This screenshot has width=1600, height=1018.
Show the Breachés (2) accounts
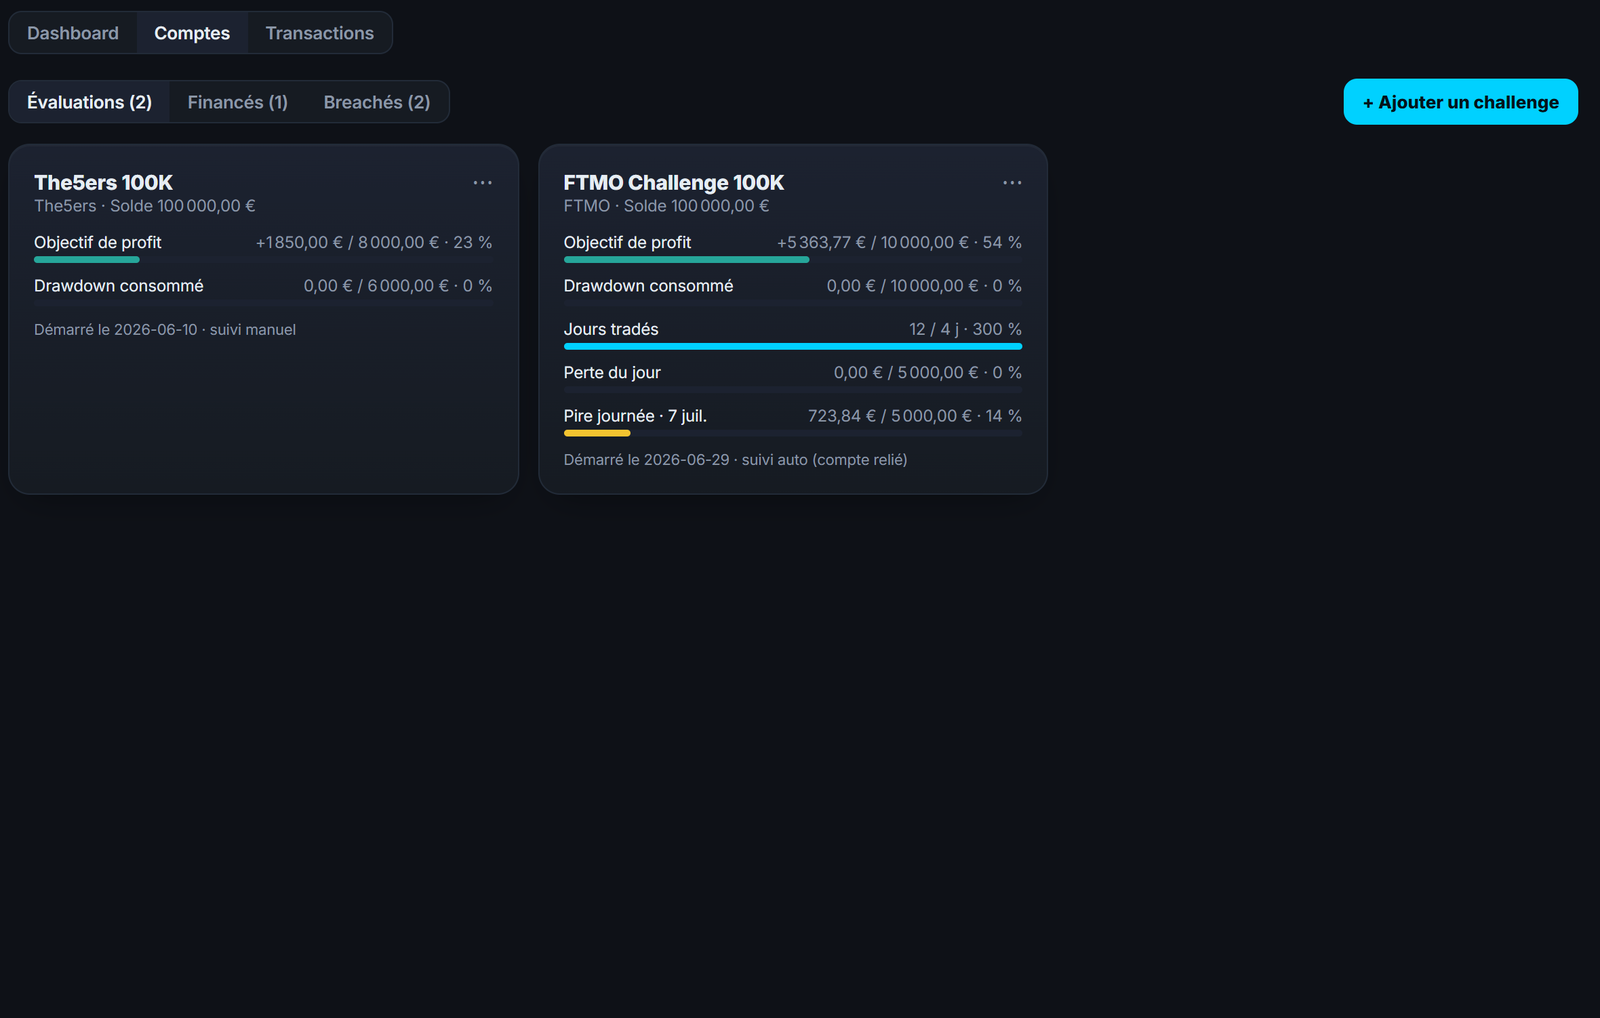(x=377, y=102)
